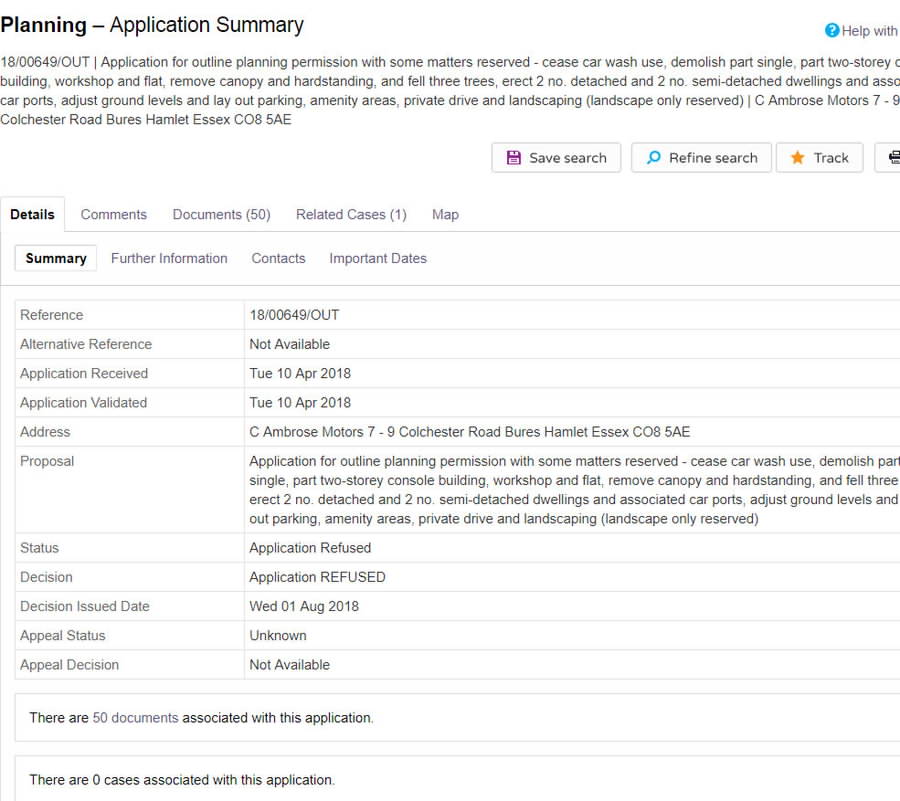Track this planning application

click(820, 158)
